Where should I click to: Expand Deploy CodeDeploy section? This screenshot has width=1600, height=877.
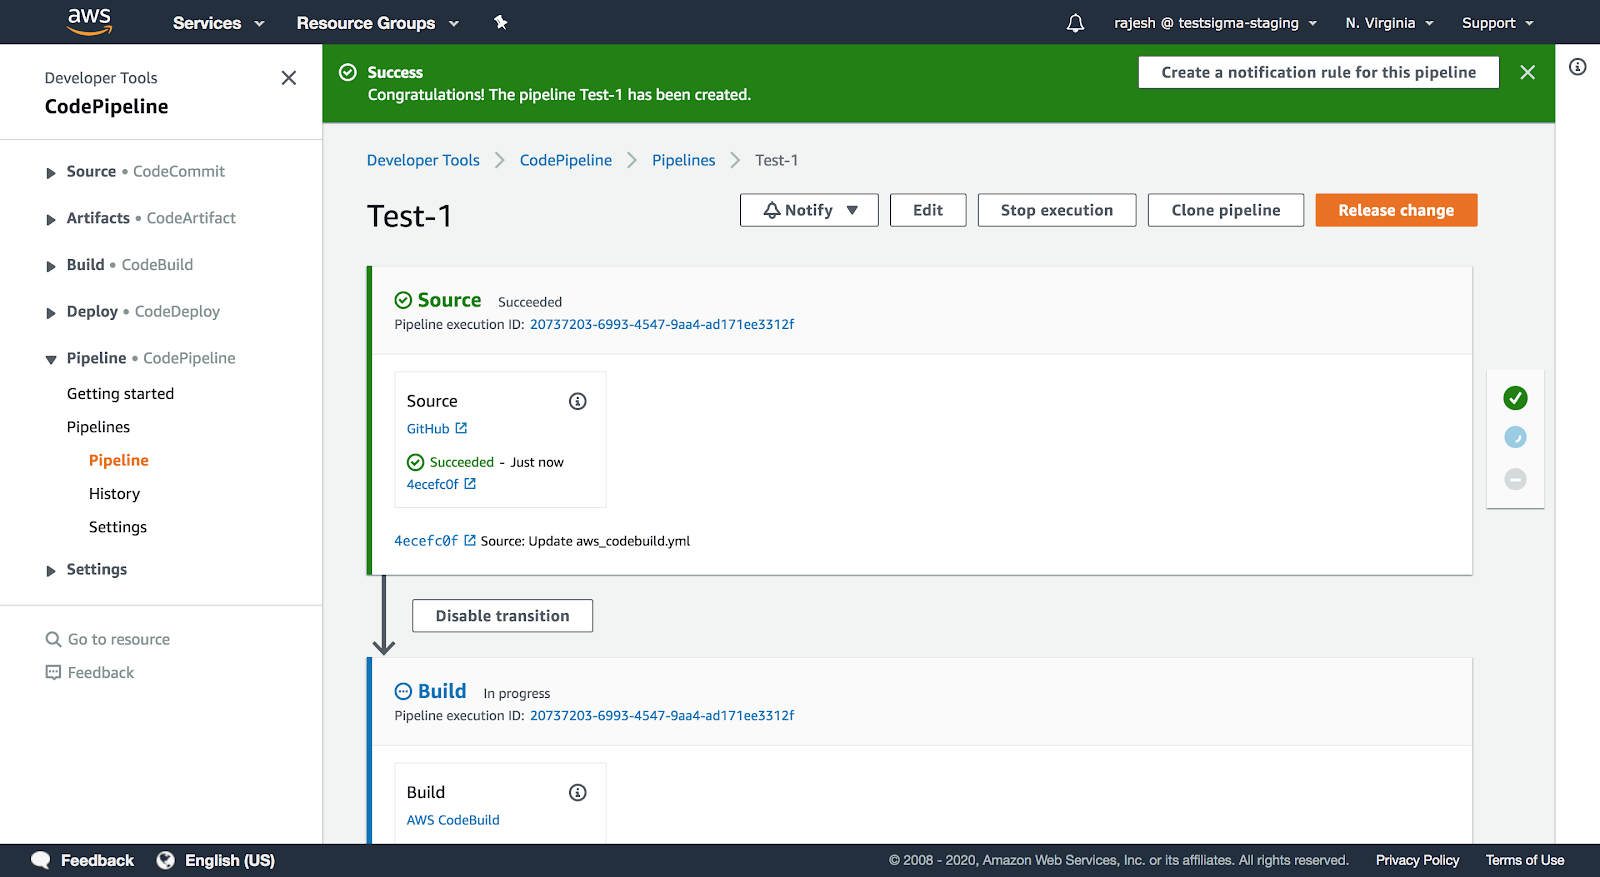click(51, 313)
